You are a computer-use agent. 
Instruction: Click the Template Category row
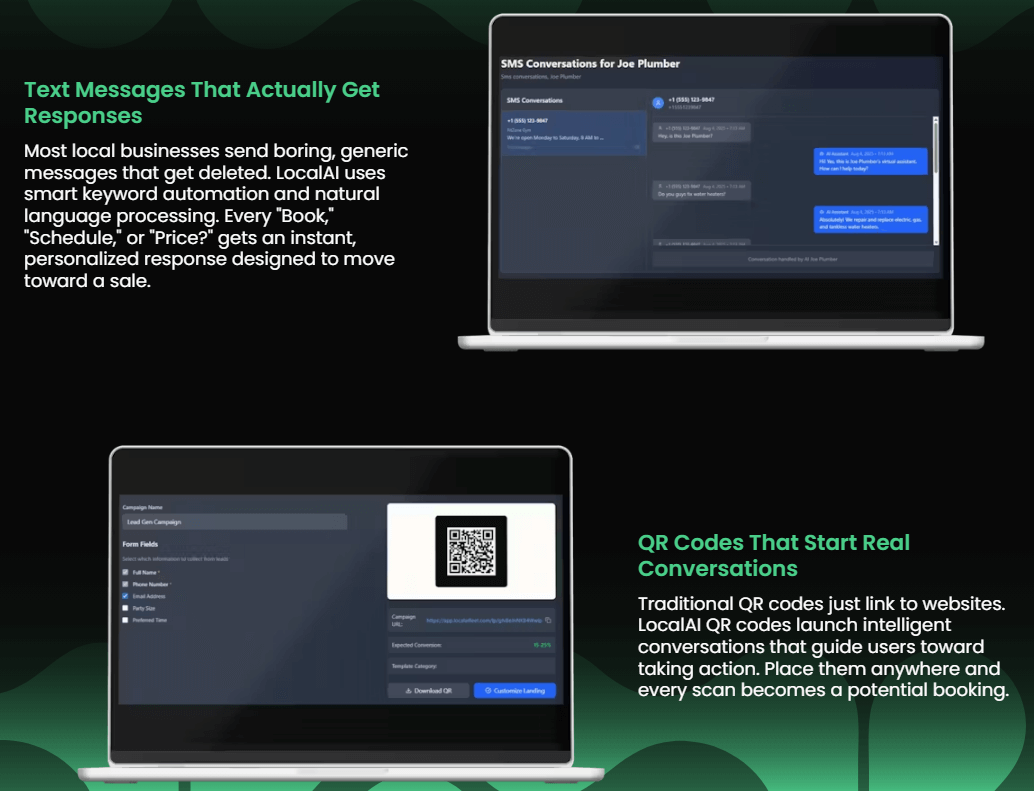[471, 666]
